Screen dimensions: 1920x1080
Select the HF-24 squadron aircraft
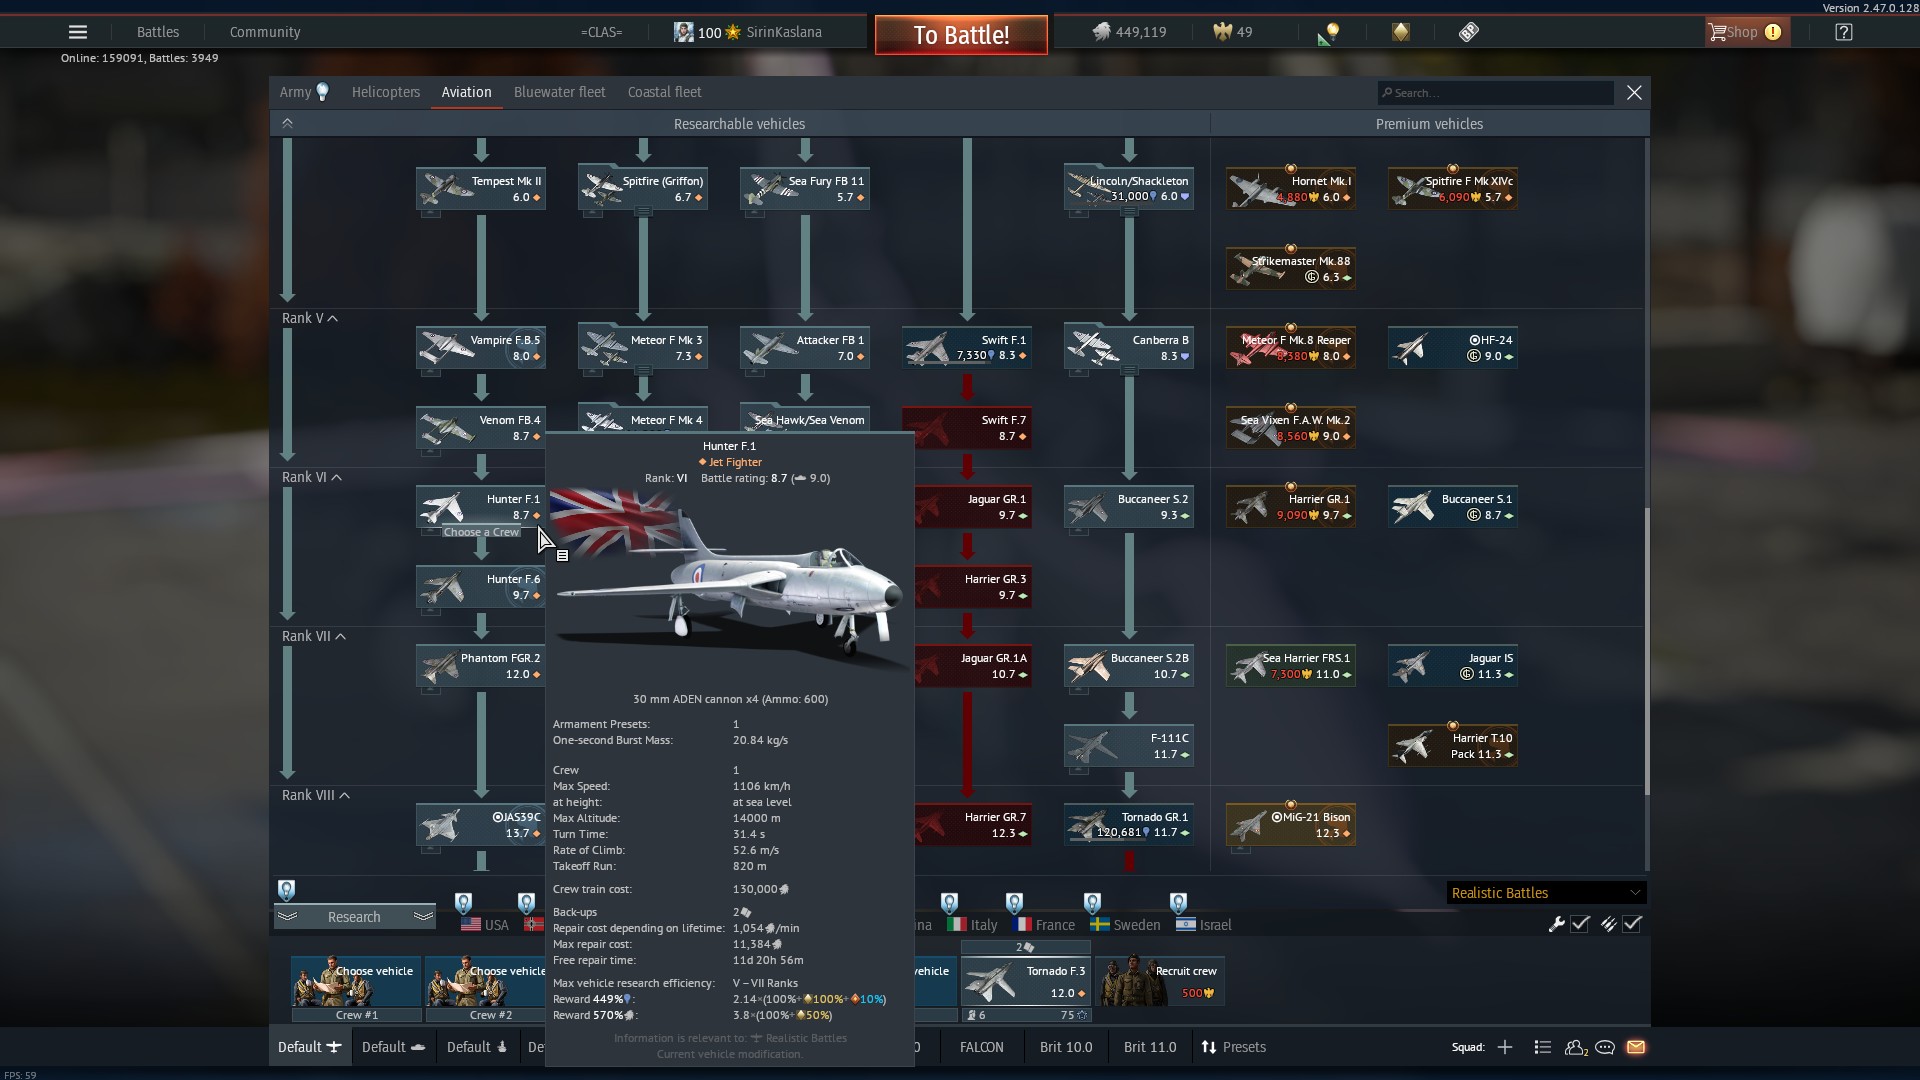point(1453,348)
